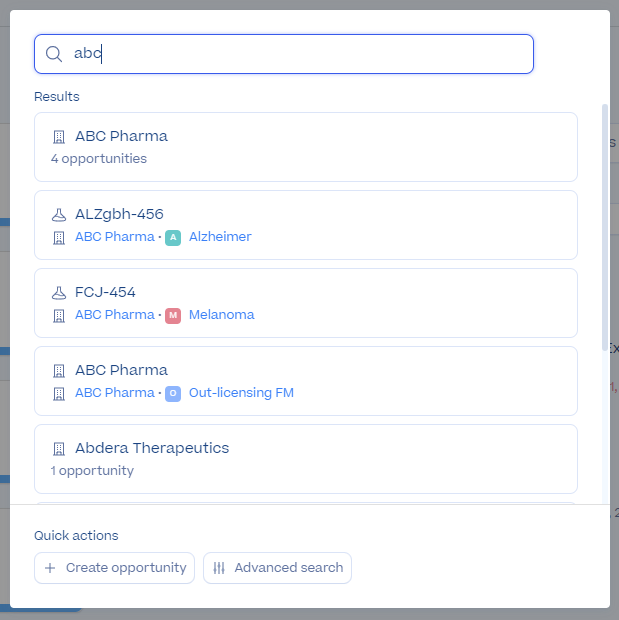
Task: Click the flask icon beside ALZgbh-456
Action: [59, 215]
